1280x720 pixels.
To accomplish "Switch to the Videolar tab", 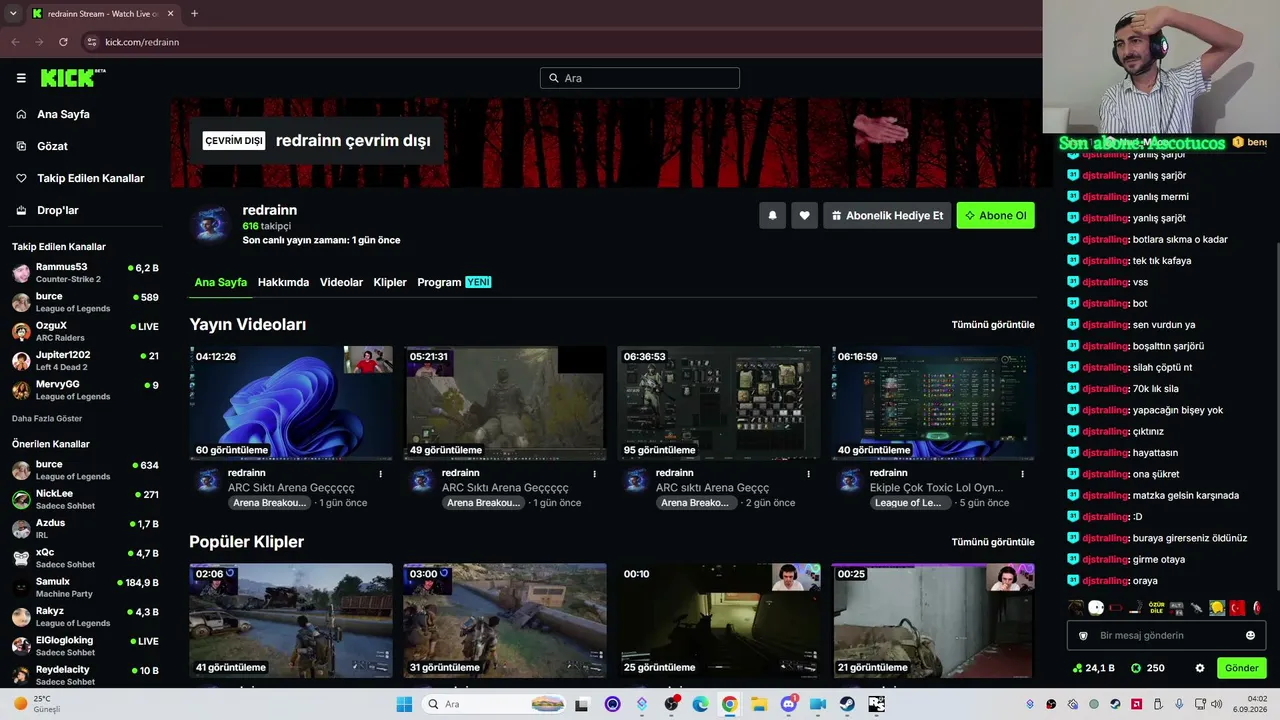I will coord(341,282).
